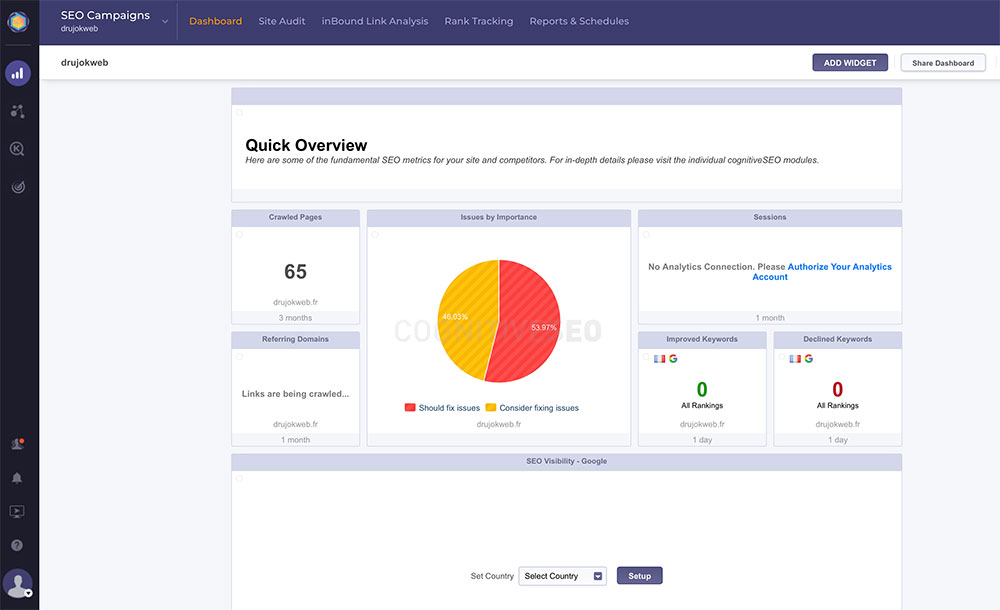The height and width of the screenshot is (610, 1000).
Task: Click the Share Dashboard button
Action: [x=943, y=63]
